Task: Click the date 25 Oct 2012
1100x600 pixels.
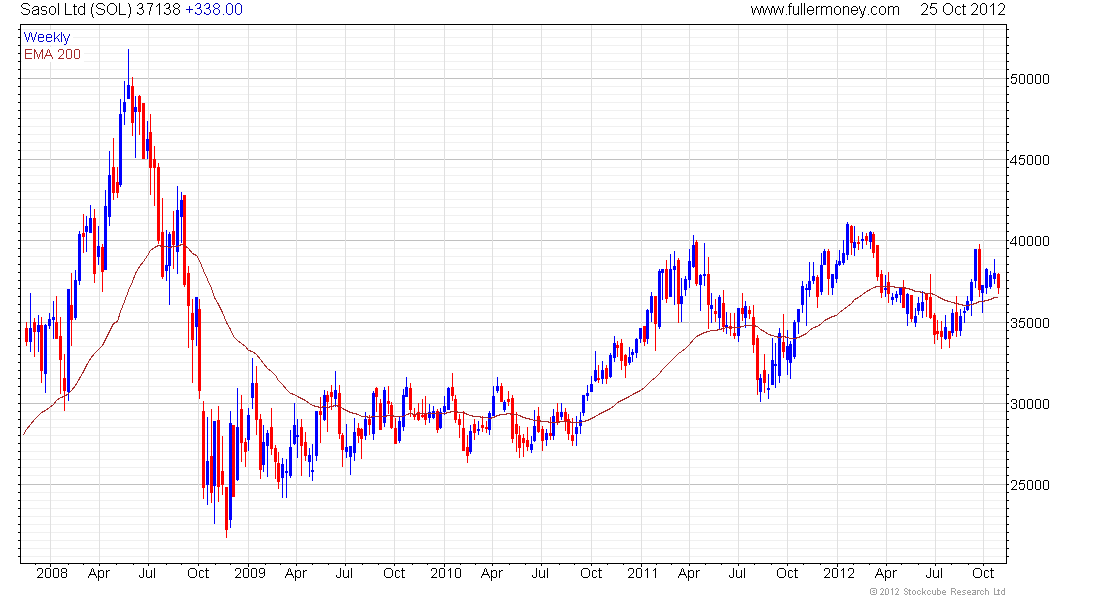Action: 962,10
